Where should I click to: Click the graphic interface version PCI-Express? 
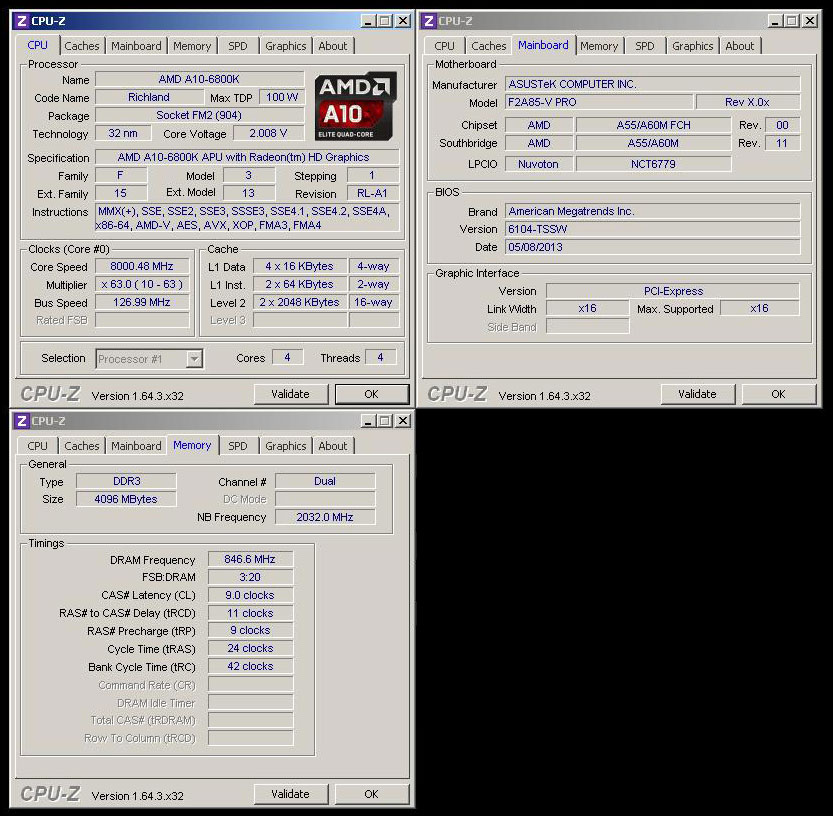click(673, 291)
